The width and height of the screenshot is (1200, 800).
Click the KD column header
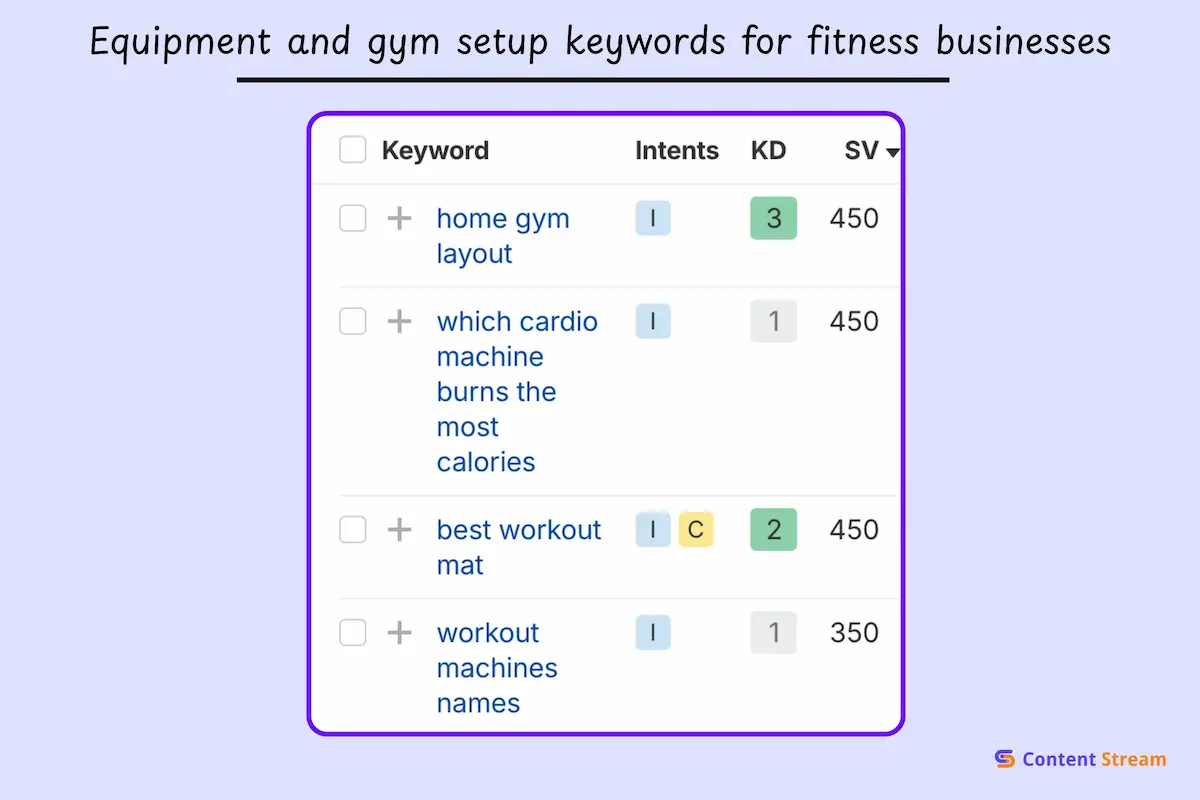[768, 150]
